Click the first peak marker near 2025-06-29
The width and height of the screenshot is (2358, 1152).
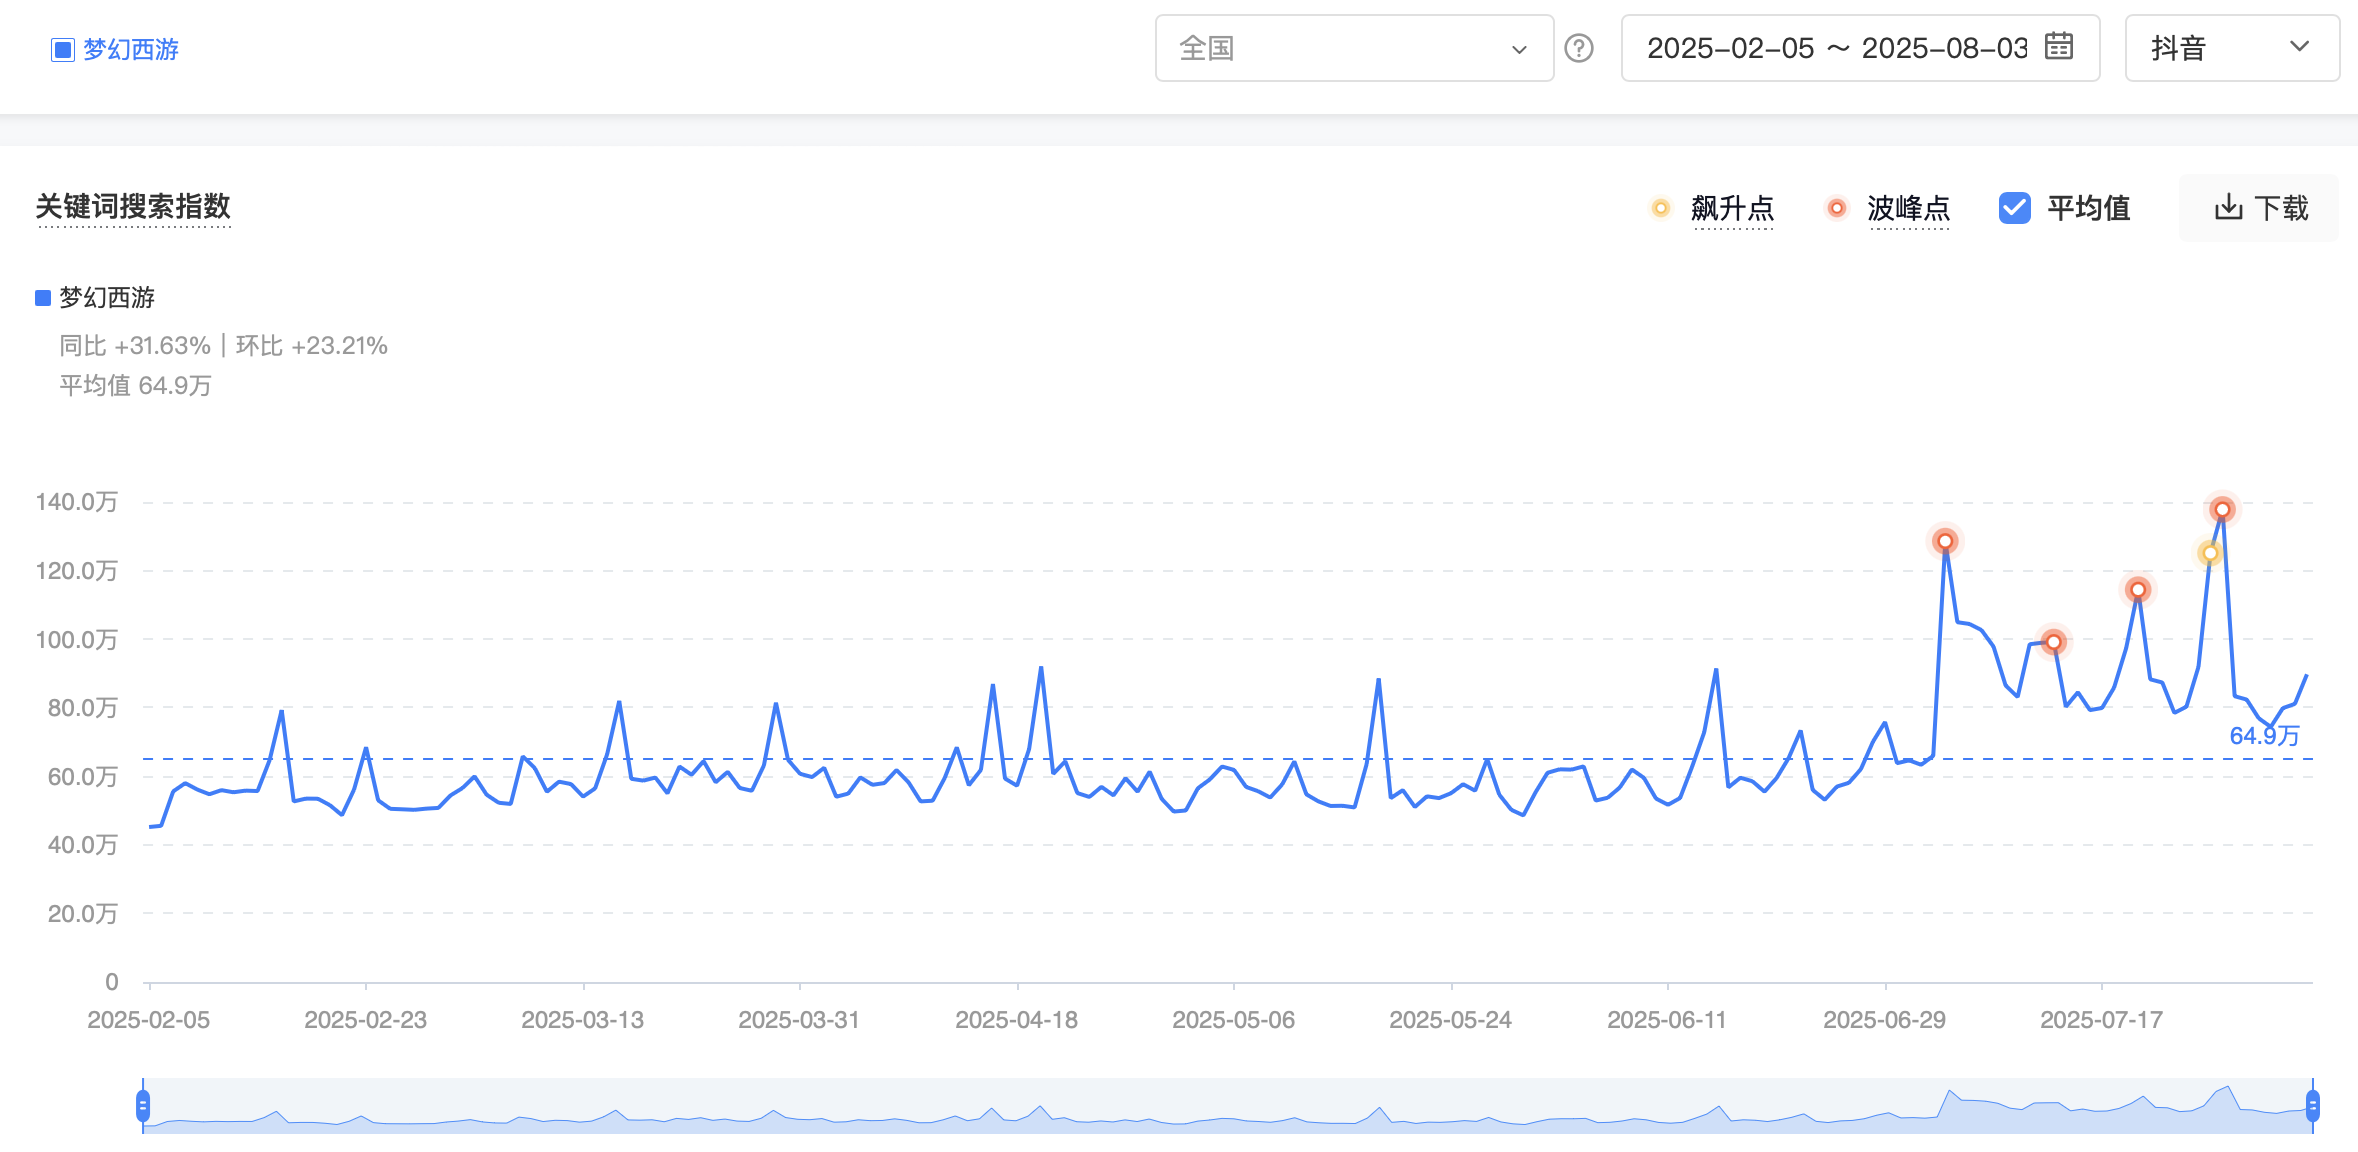(x=1945, y=541)
